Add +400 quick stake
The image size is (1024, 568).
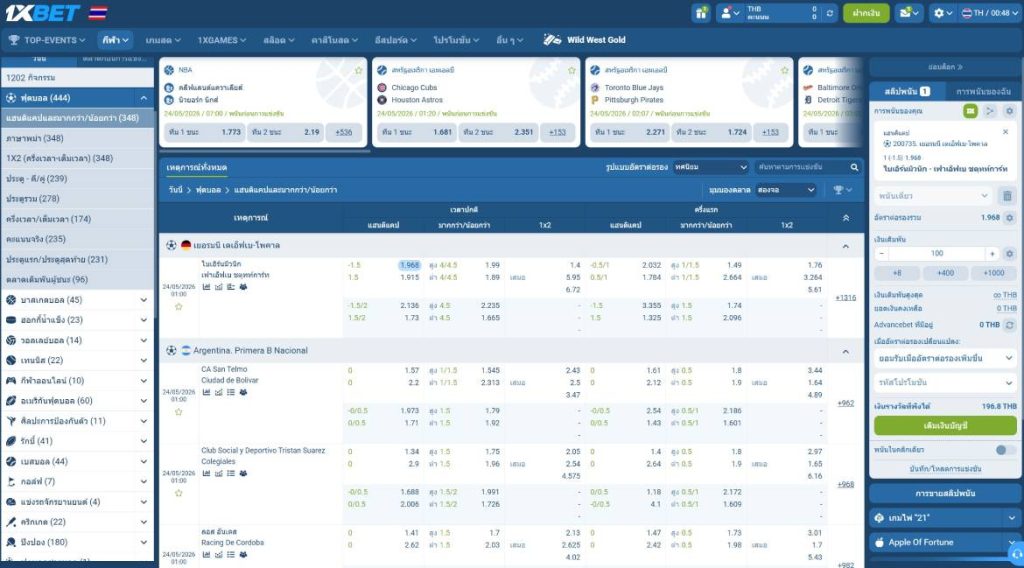(x=945, y=273)
